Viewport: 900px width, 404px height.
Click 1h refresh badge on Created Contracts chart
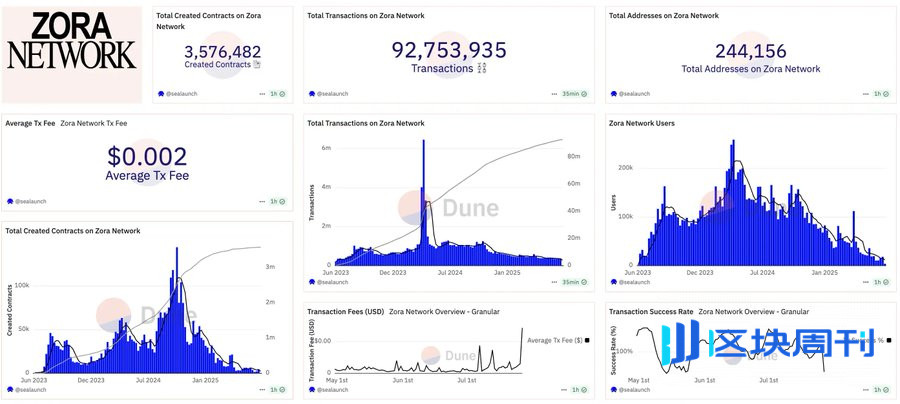[x=278, y=390]
